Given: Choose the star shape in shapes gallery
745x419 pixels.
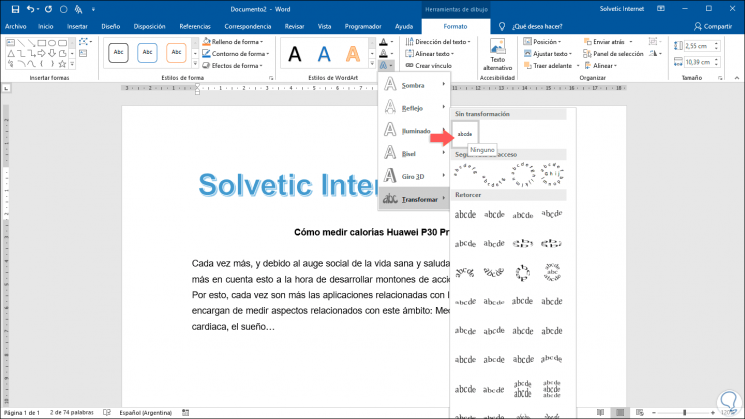Looking at the screenshot, I should [62, 64].
